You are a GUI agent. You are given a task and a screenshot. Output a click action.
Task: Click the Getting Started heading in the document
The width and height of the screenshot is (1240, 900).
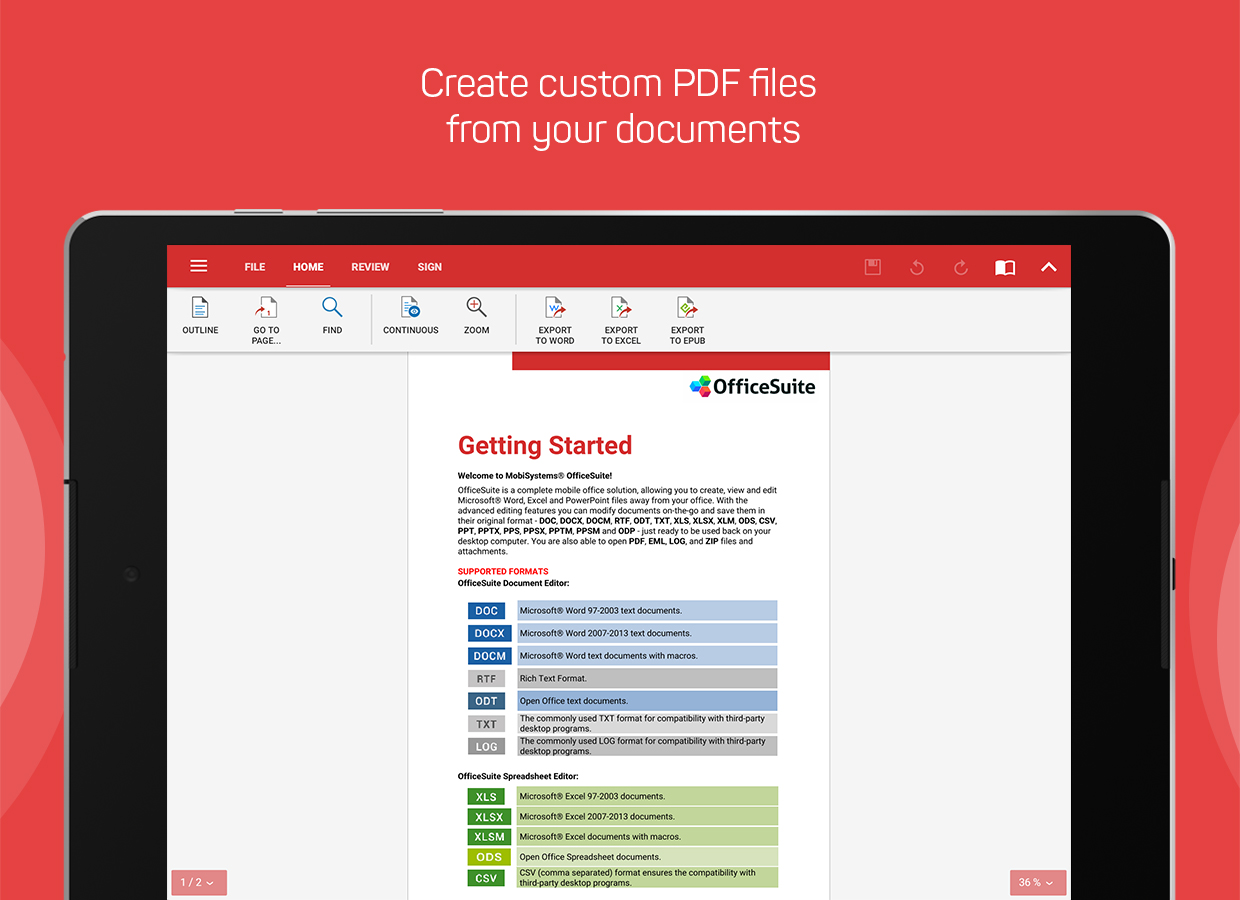tap(545, 445)
